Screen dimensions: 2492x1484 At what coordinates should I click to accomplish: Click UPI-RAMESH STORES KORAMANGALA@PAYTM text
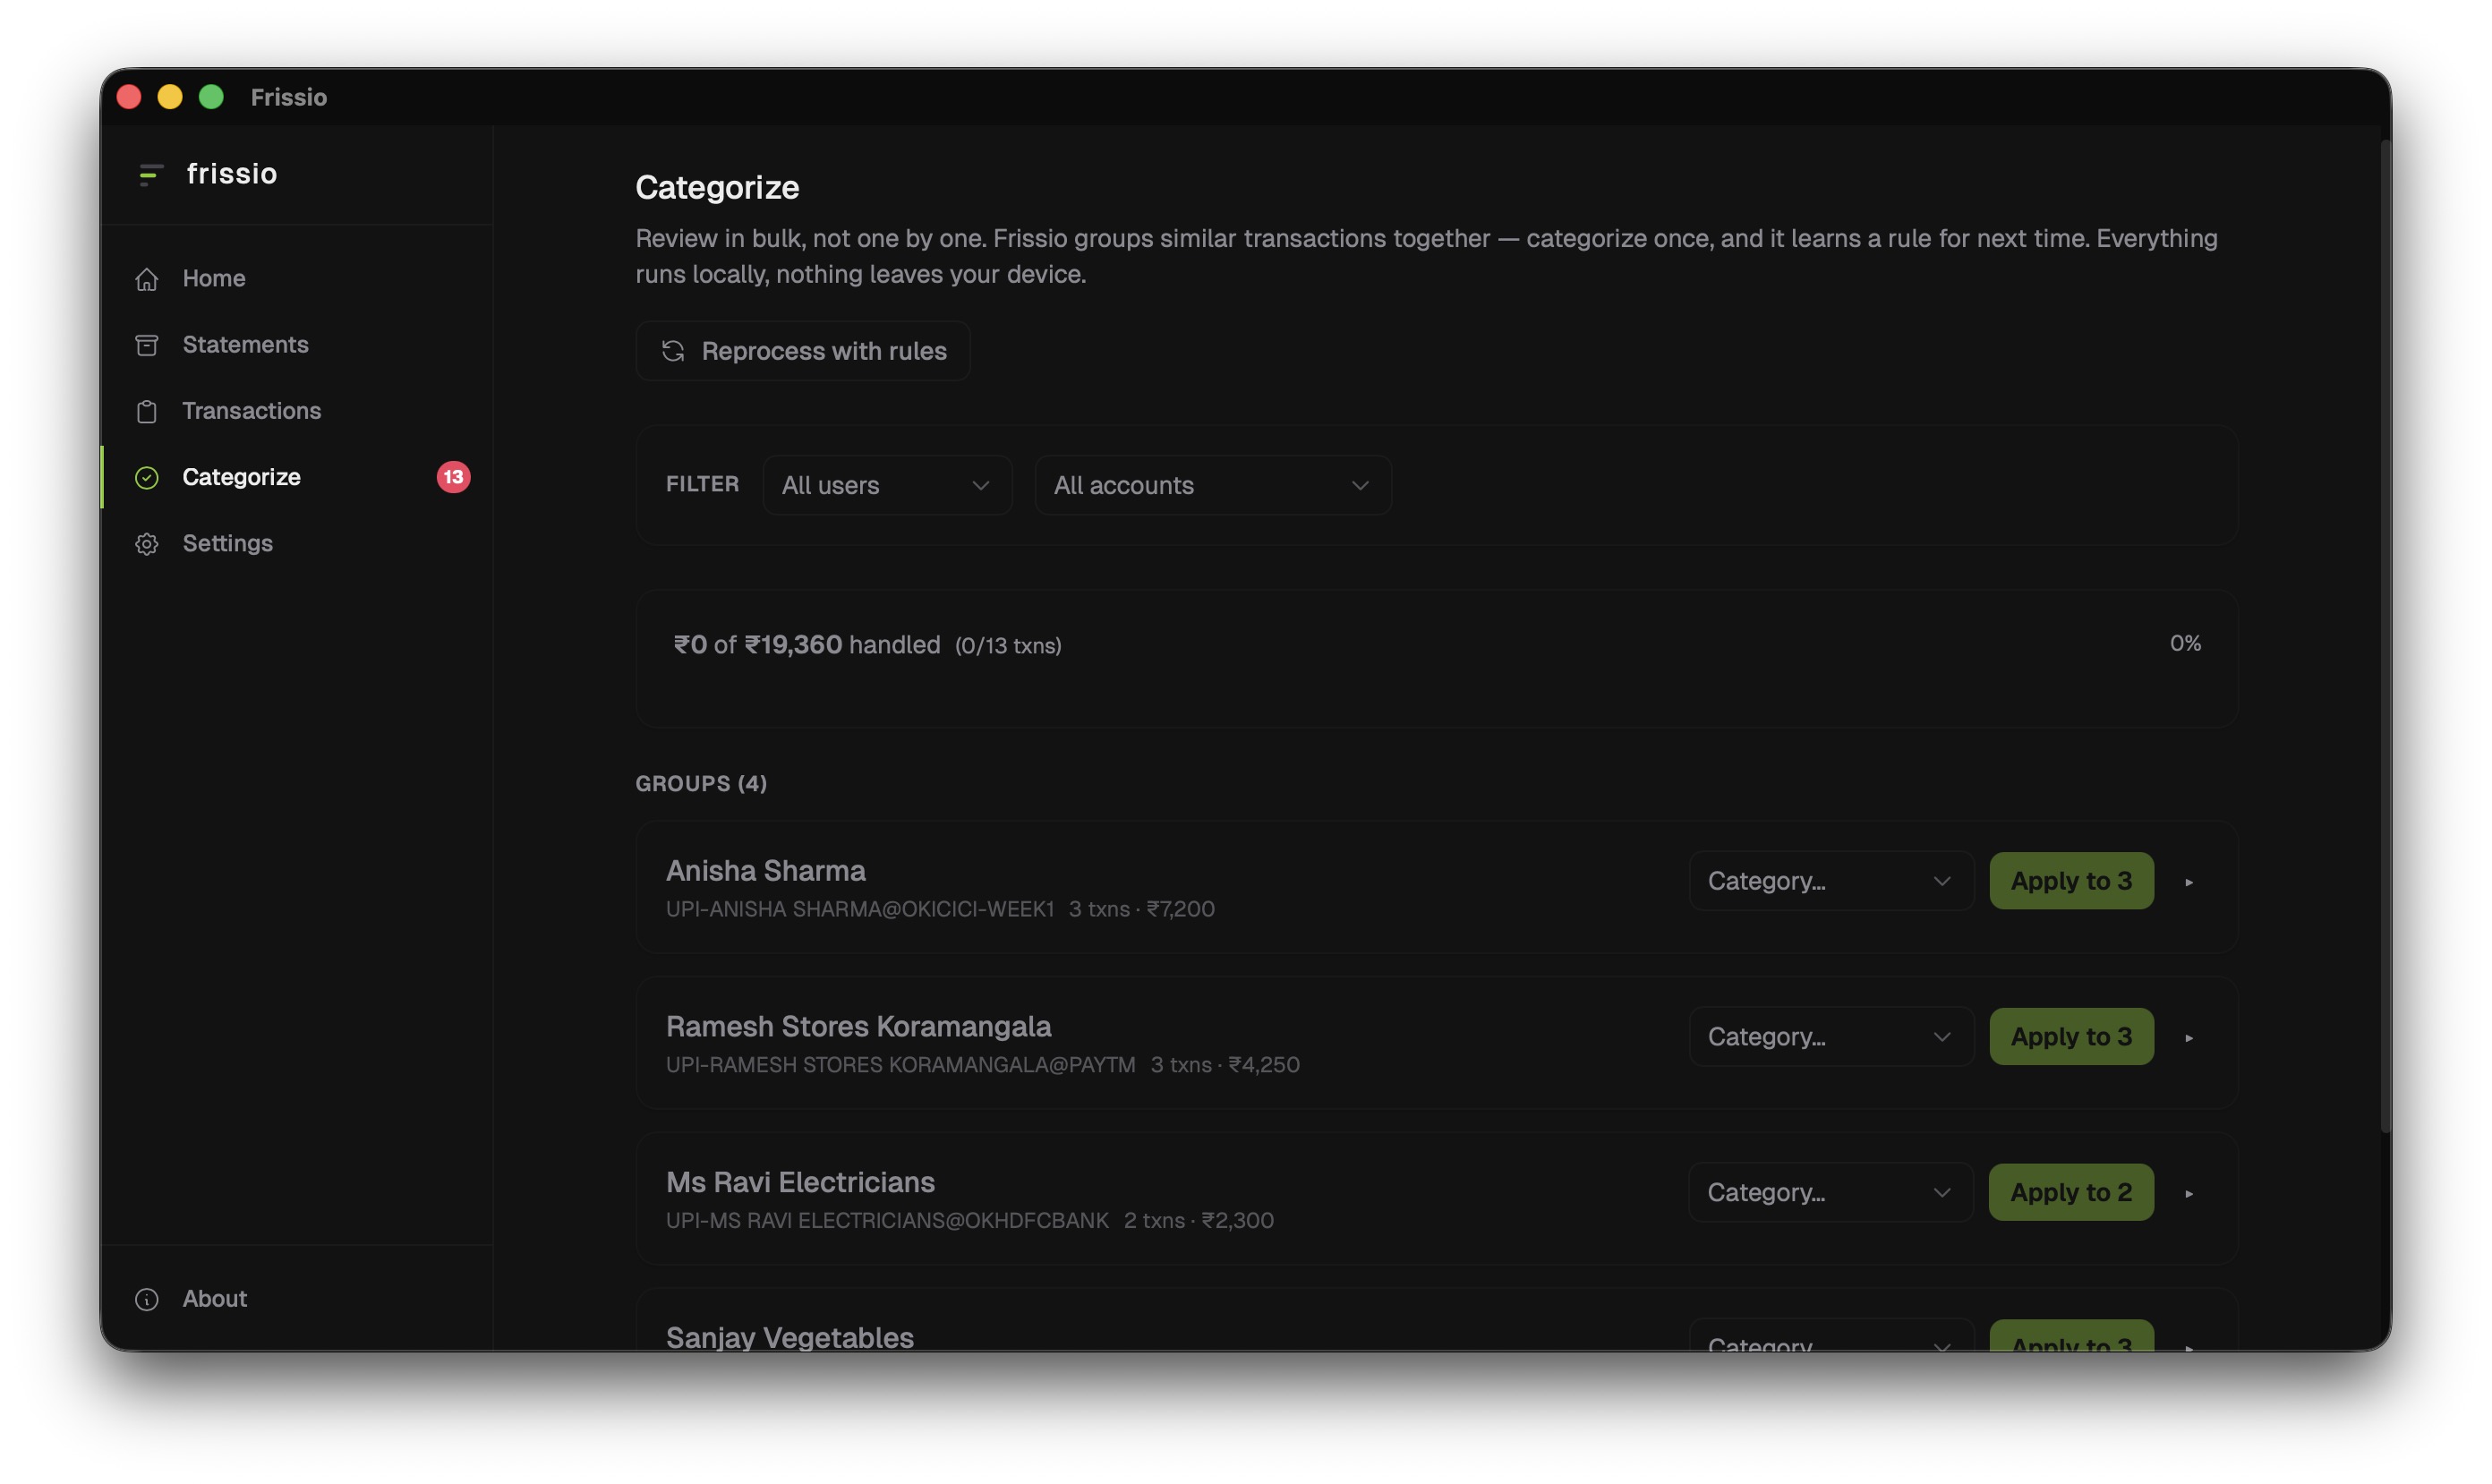[x=901, y=1065]
